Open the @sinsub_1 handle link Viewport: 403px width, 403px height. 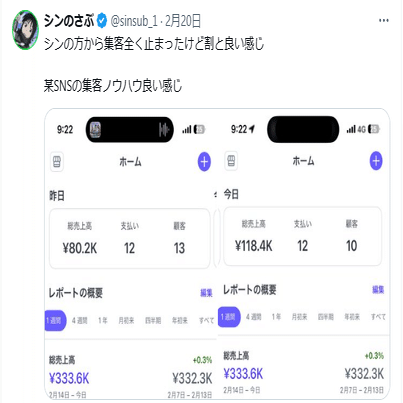[134, 21]
